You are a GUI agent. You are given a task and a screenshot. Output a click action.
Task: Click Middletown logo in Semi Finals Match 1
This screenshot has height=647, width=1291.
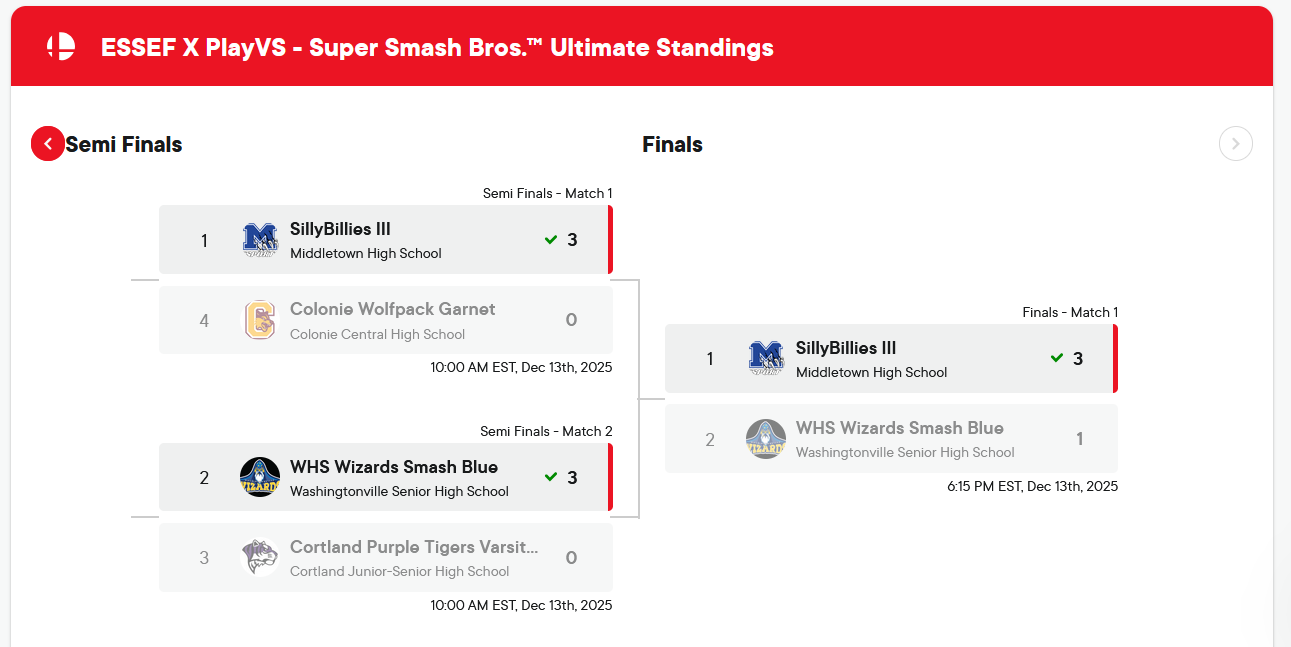(x=260, y=240)
